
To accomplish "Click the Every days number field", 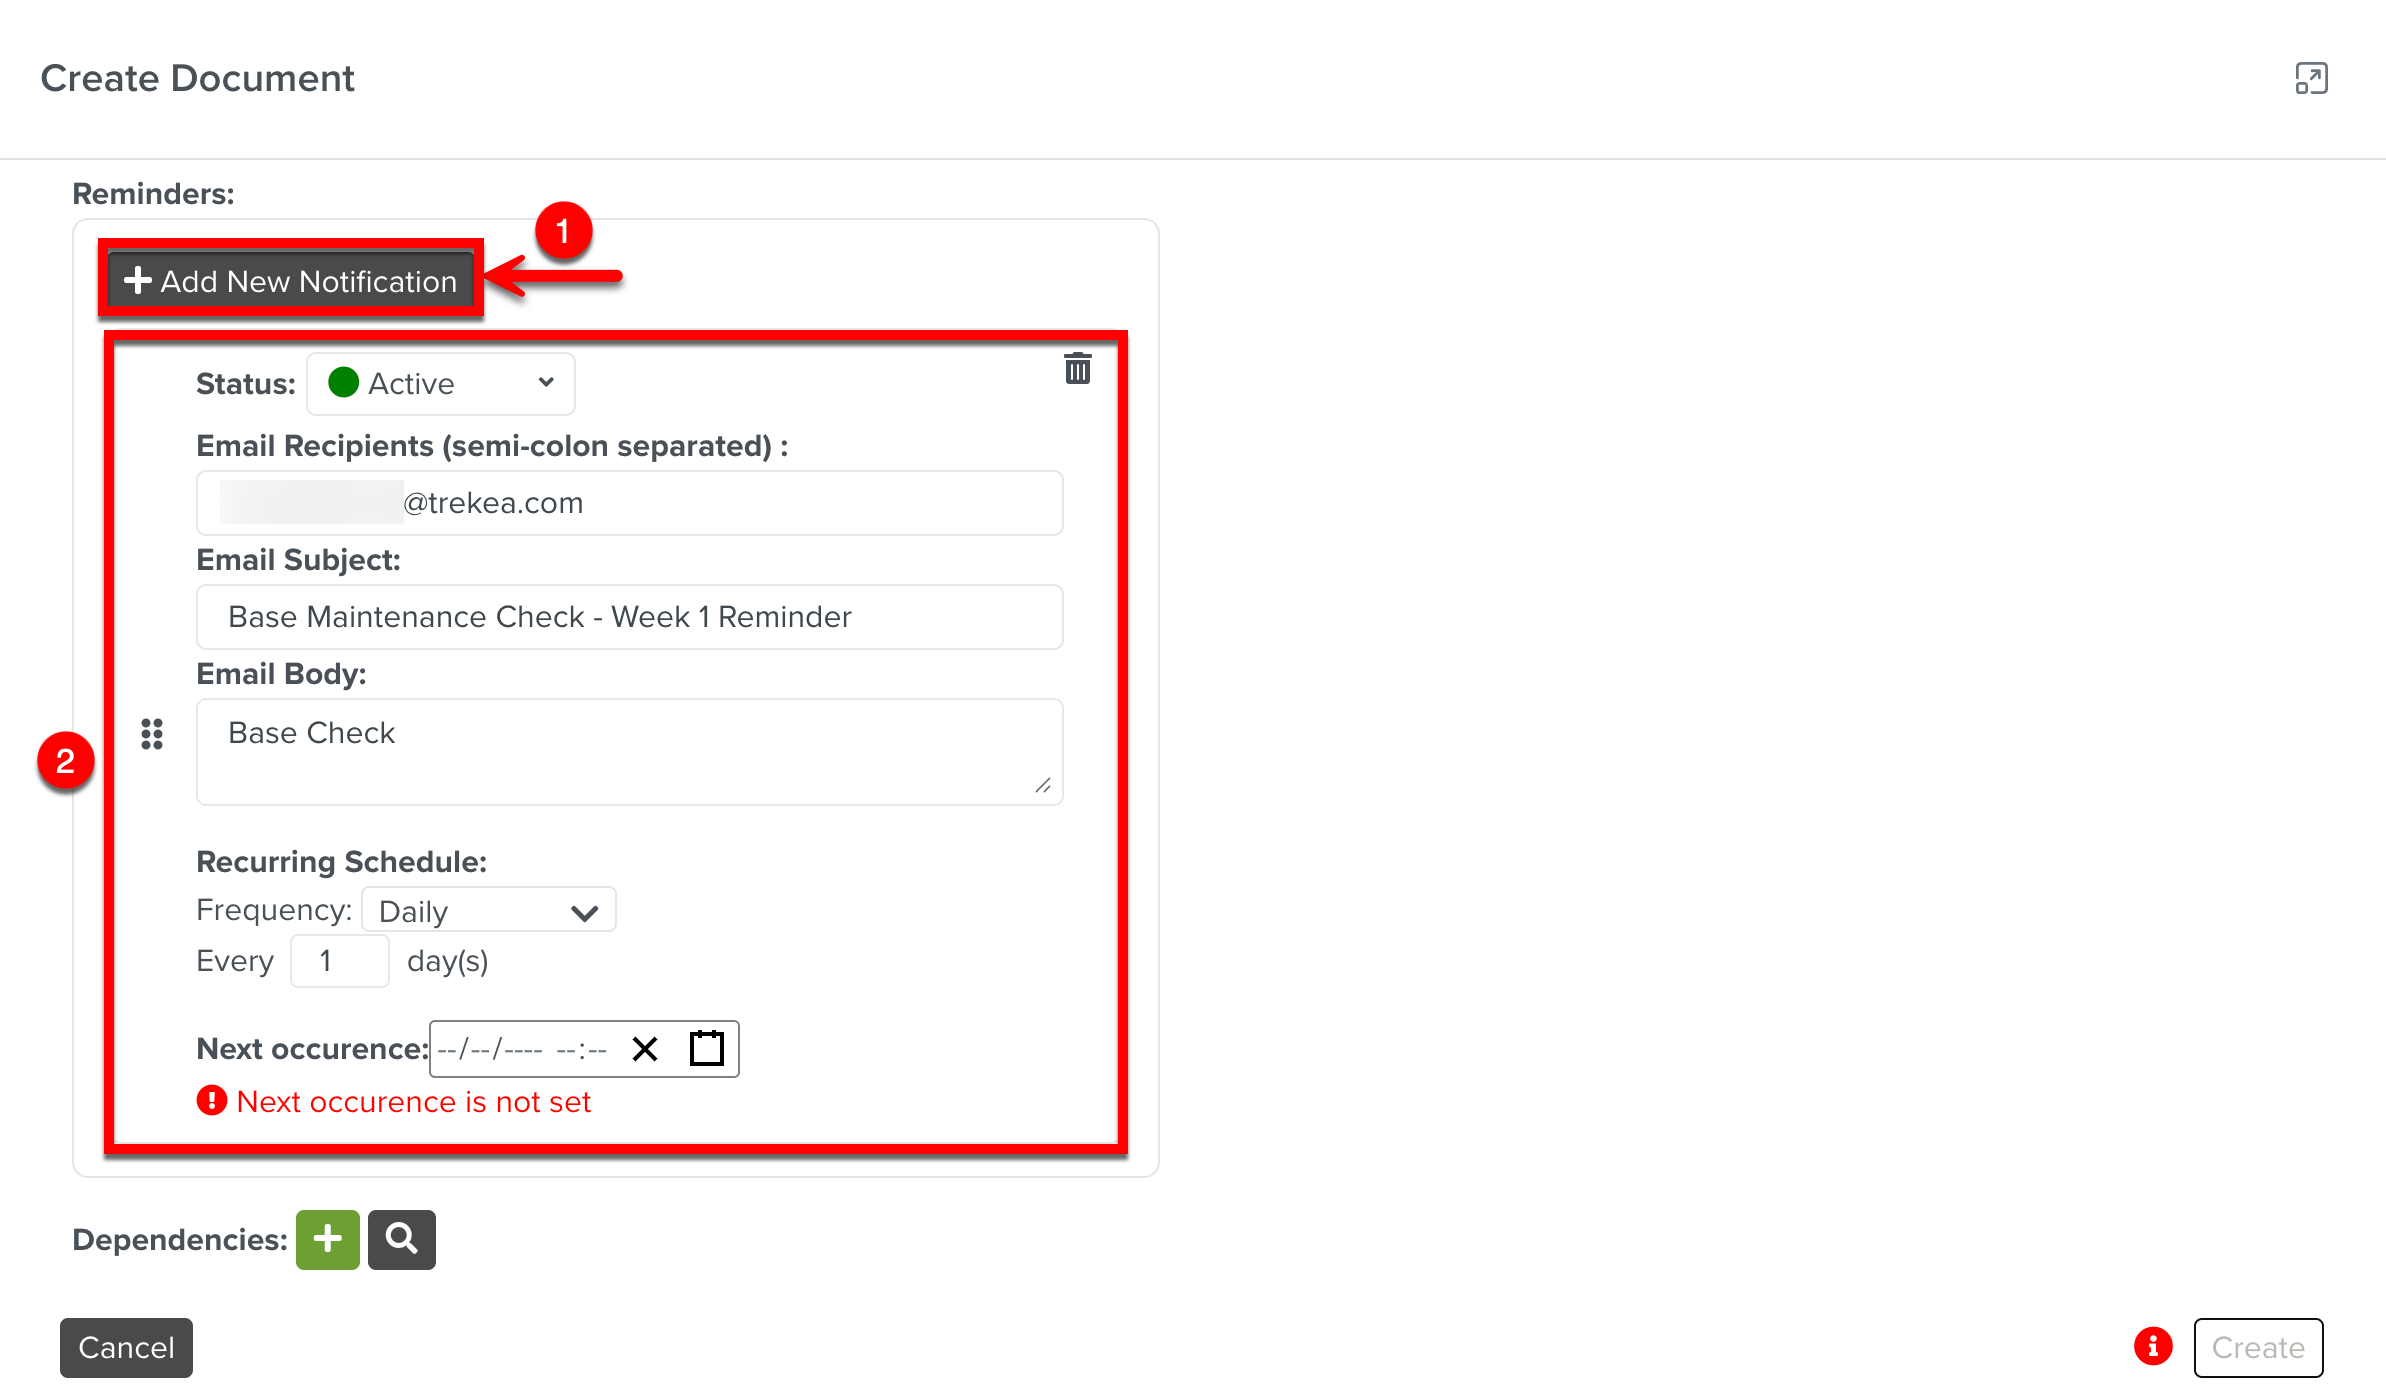I will (x=339, y=961).
